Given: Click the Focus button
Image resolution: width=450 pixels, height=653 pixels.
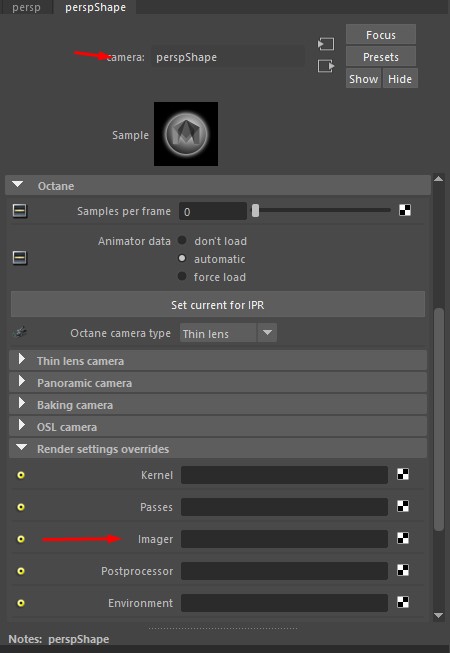Looking at the screenshot, I should coord(380,35).
